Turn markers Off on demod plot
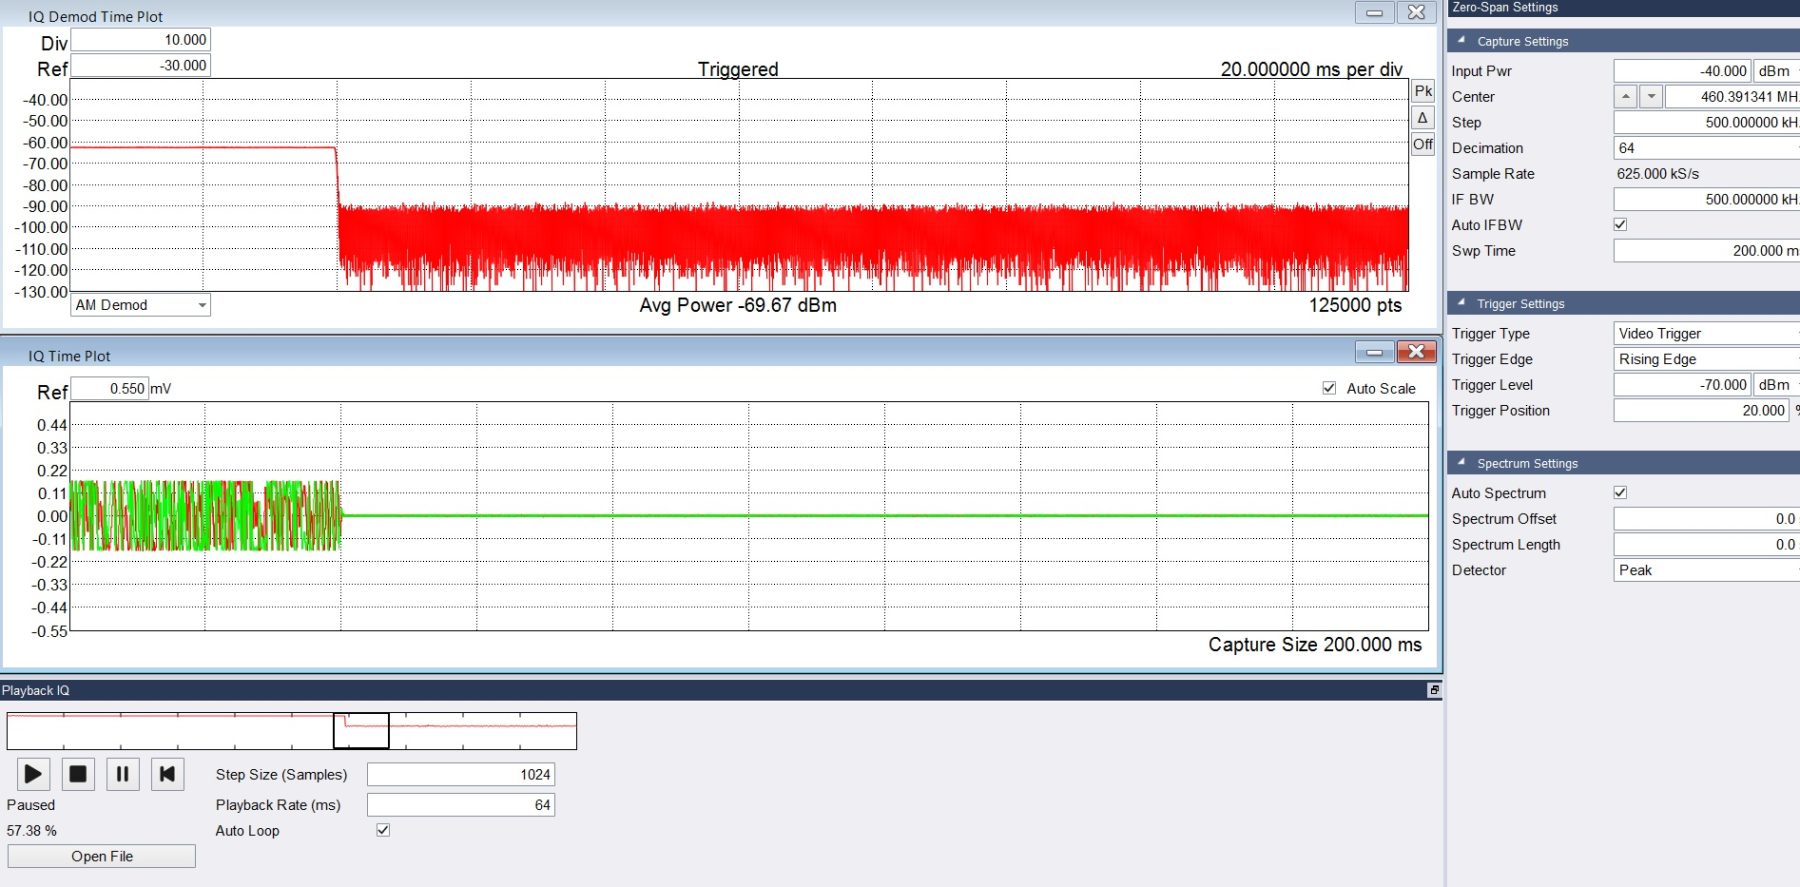Screen dimensions: 1800x887 (x=1422, y=144)
